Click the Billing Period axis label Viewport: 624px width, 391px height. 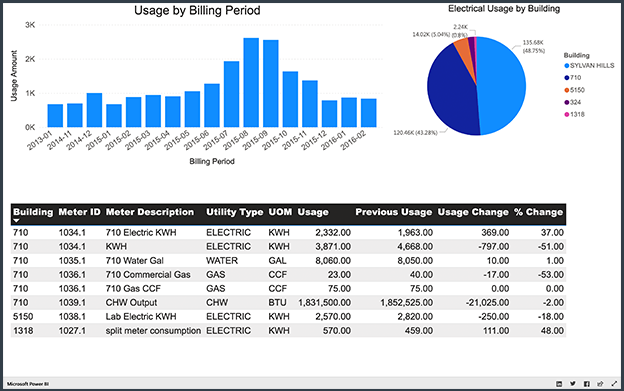tap(212, 161)
